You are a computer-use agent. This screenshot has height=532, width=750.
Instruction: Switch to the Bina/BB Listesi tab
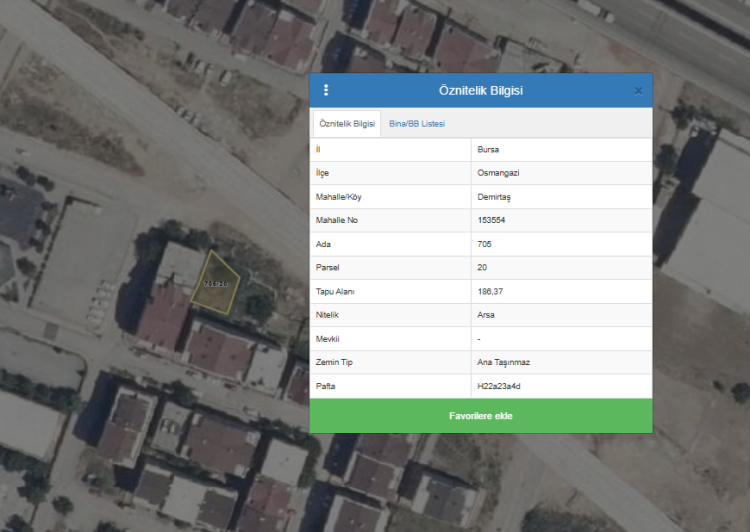[x=417, y=124]
